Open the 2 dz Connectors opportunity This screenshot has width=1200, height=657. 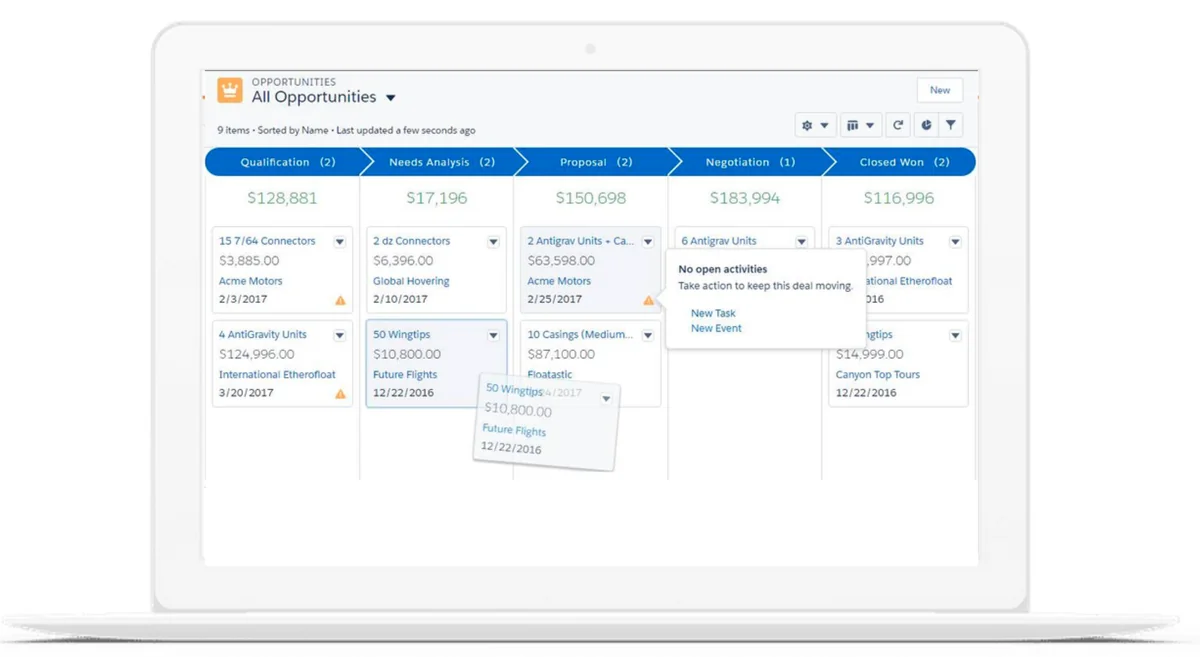pyautogui.click(x=412, y=241)
